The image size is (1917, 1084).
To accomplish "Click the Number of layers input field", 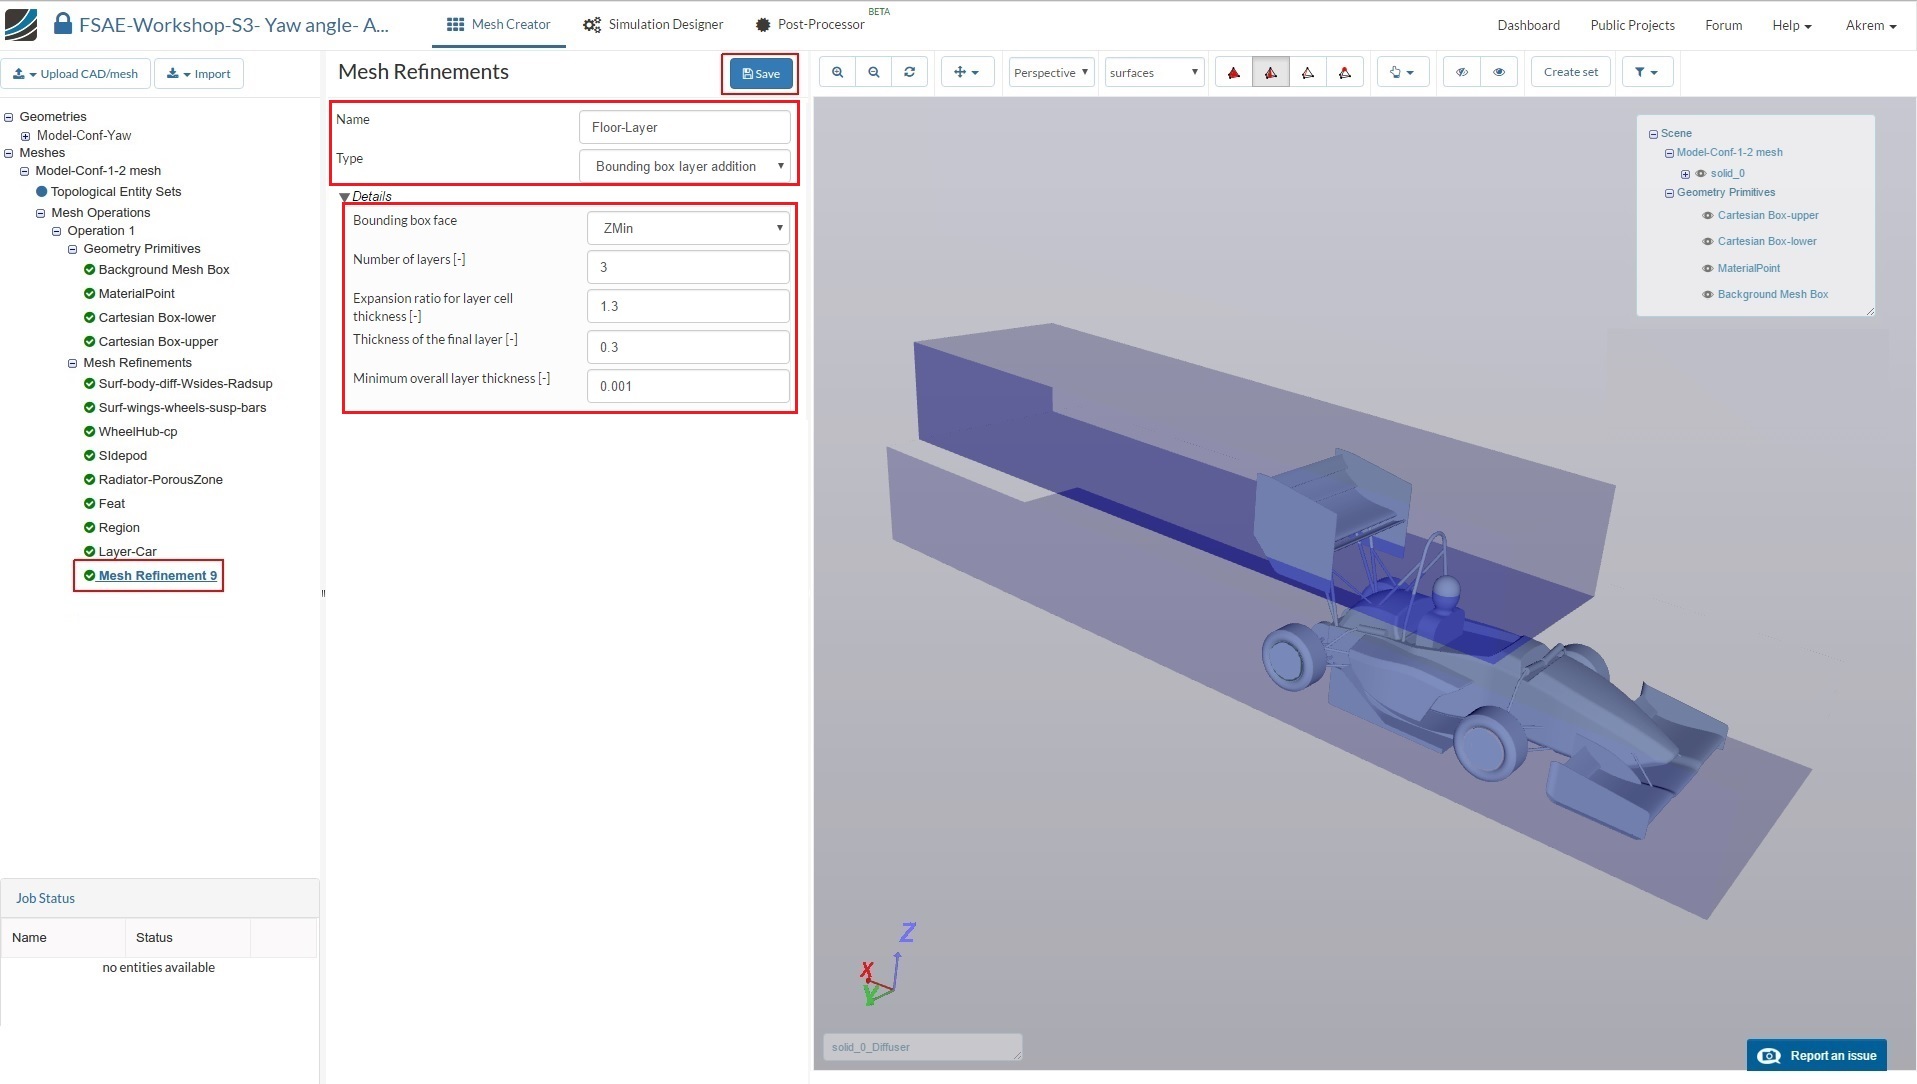I will [688, 267].
